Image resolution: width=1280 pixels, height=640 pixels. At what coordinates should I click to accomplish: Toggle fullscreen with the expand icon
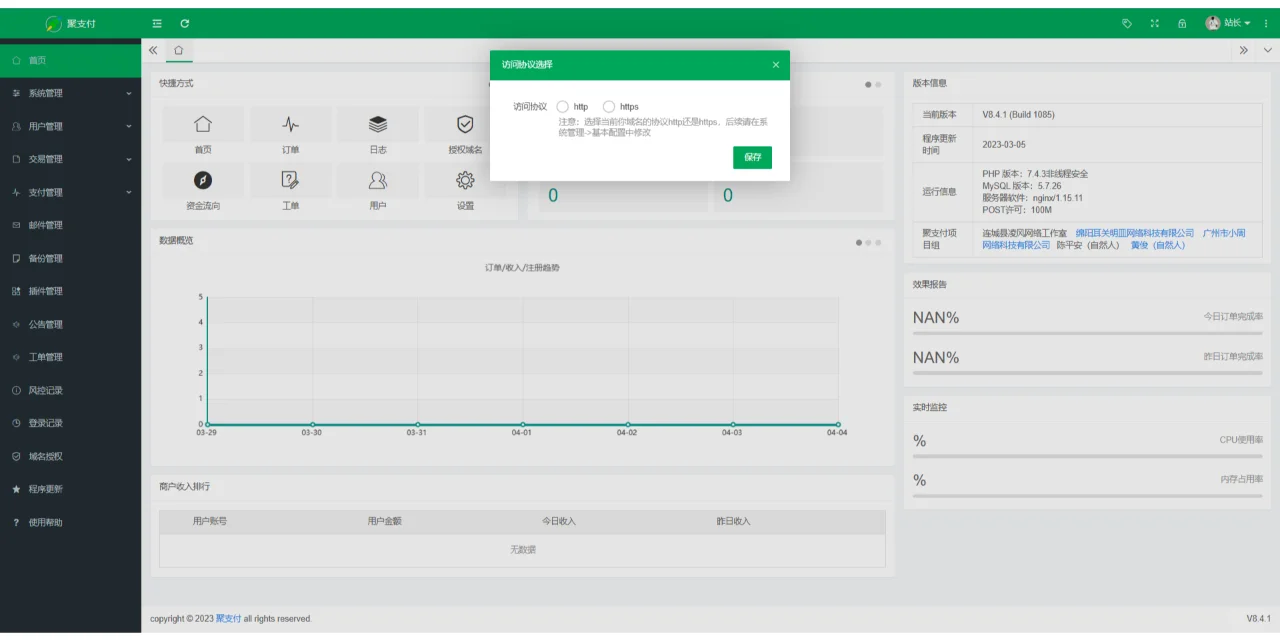coord(1155,23)
